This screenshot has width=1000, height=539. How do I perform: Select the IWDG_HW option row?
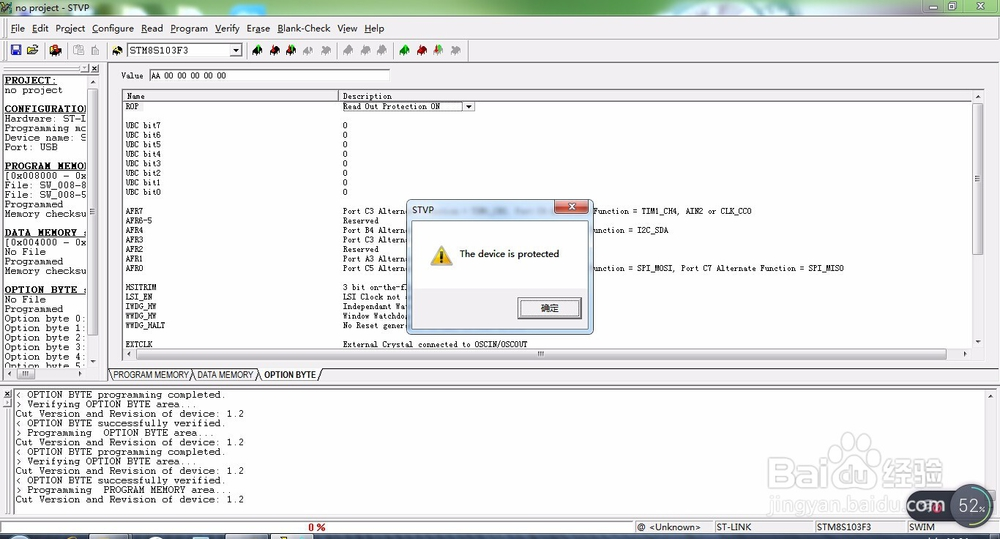pos(140,307)
